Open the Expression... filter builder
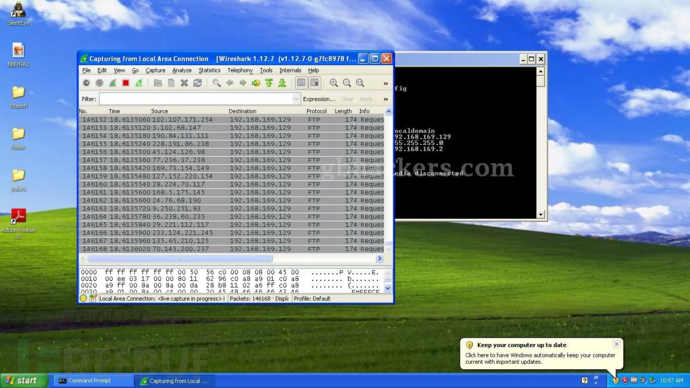Screen dimensions: 690x388 tap(319, 99)
